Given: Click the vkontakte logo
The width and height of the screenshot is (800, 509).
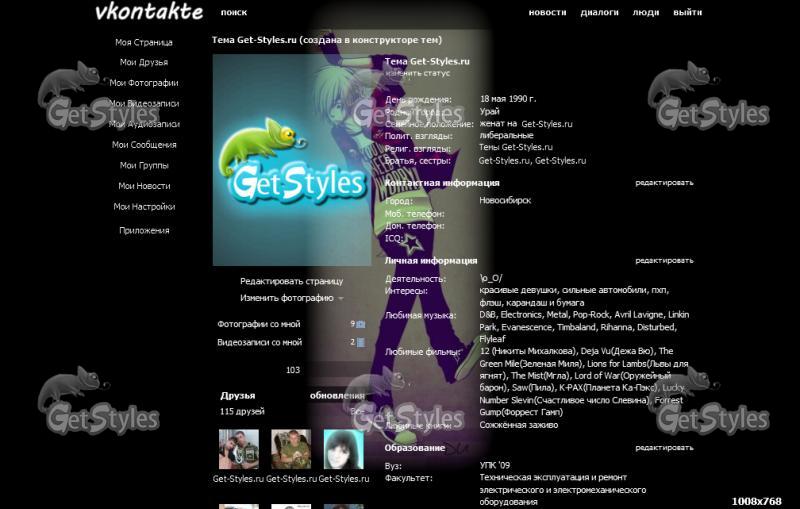Looking at the screenshot, I should pyautogui.click(x=148, y=12).
